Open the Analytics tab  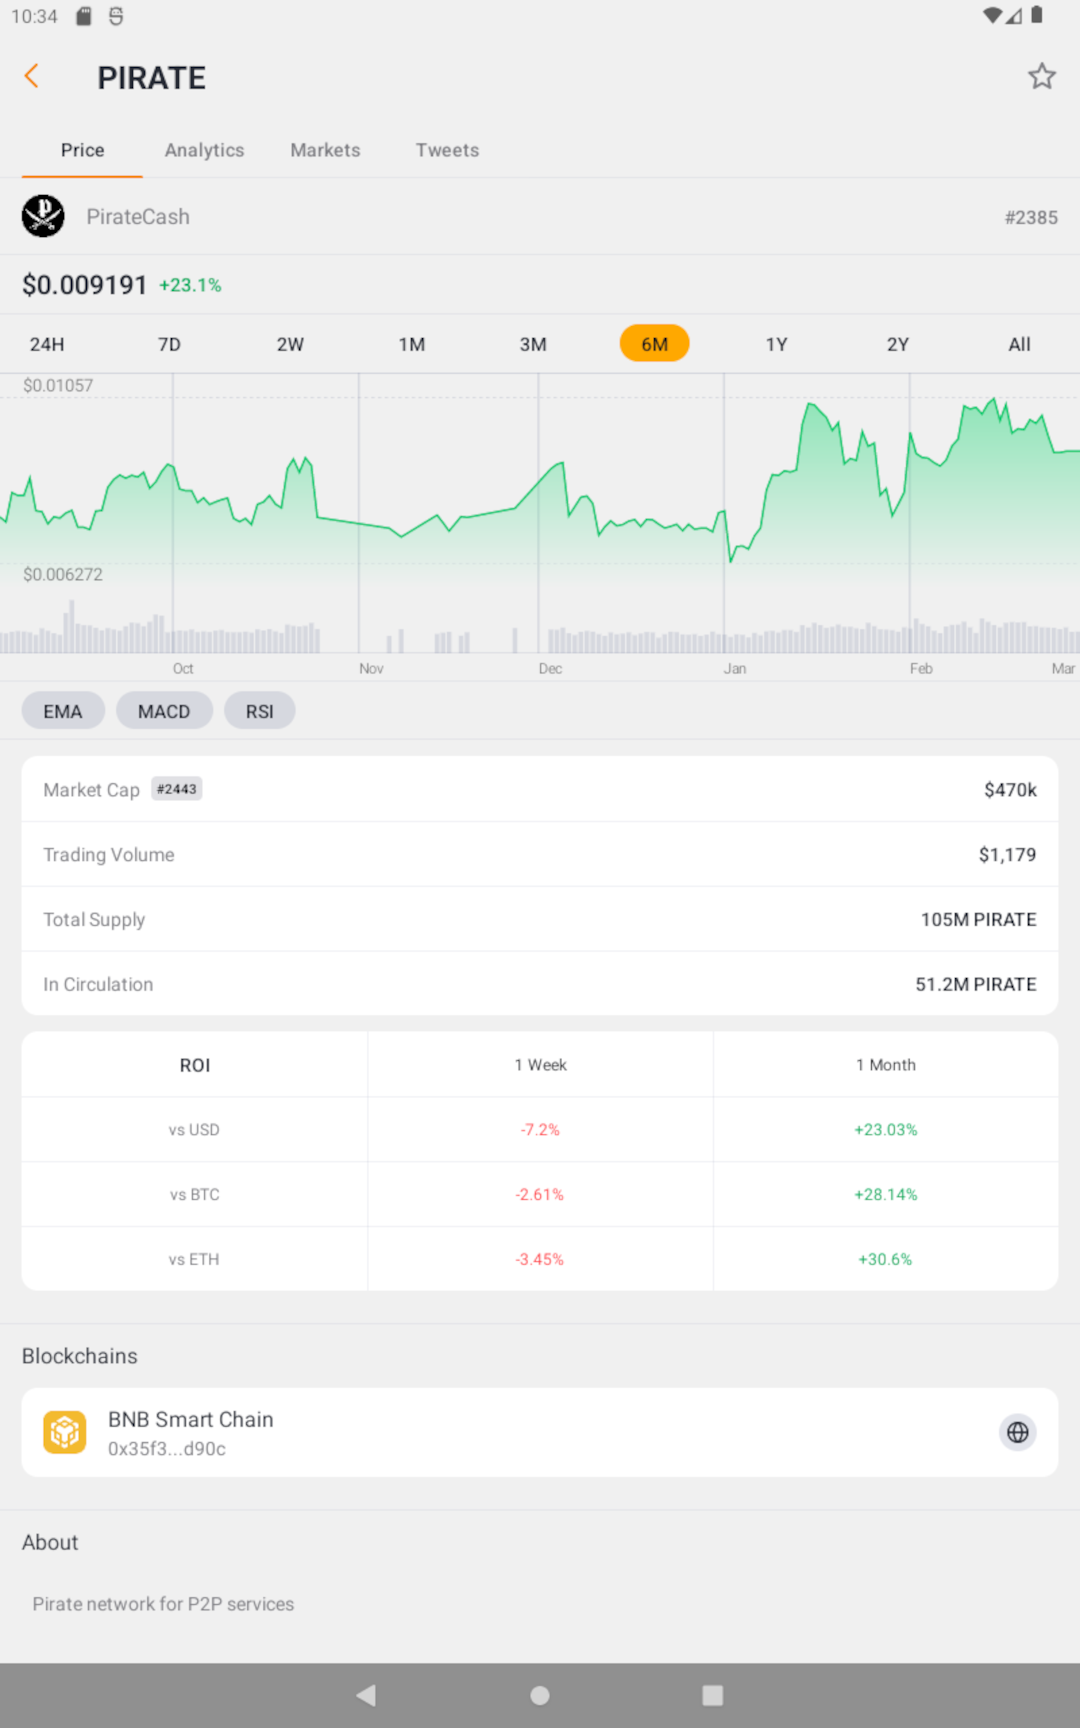pyautogui.click(x=204, y=150)
